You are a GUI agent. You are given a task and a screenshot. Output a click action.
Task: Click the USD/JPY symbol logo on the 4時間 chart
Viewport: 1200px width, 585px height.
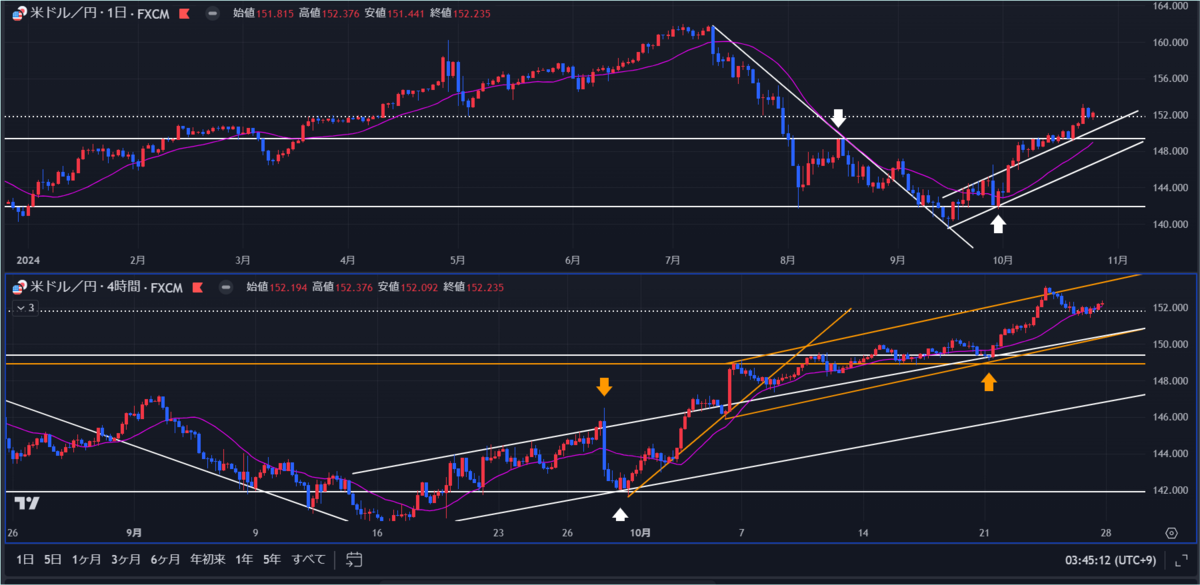point(19,287)
